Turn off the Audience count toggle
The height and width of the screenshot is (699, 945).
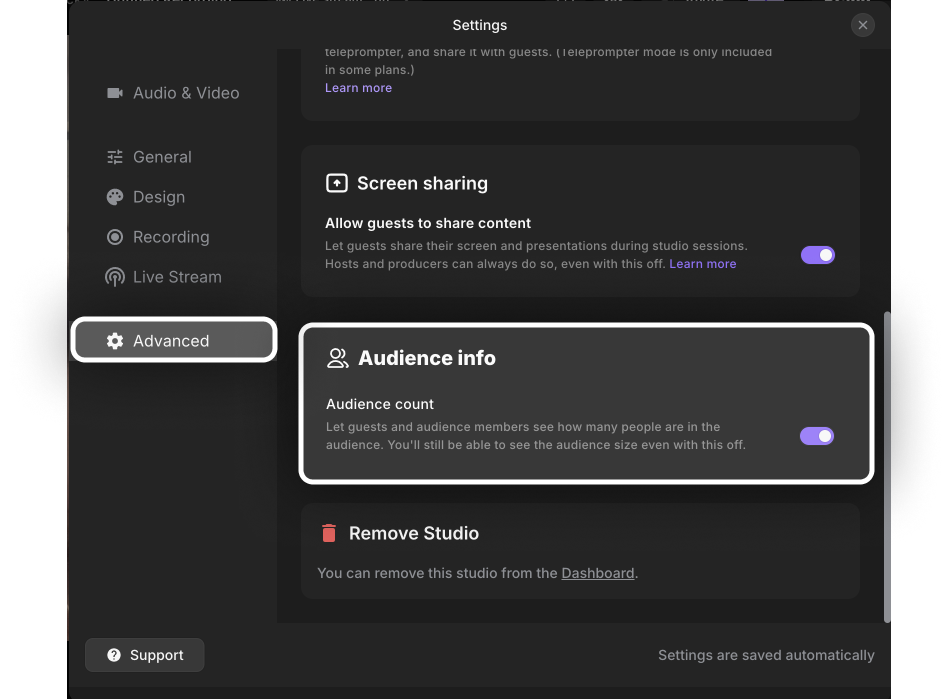click(816, 436)
